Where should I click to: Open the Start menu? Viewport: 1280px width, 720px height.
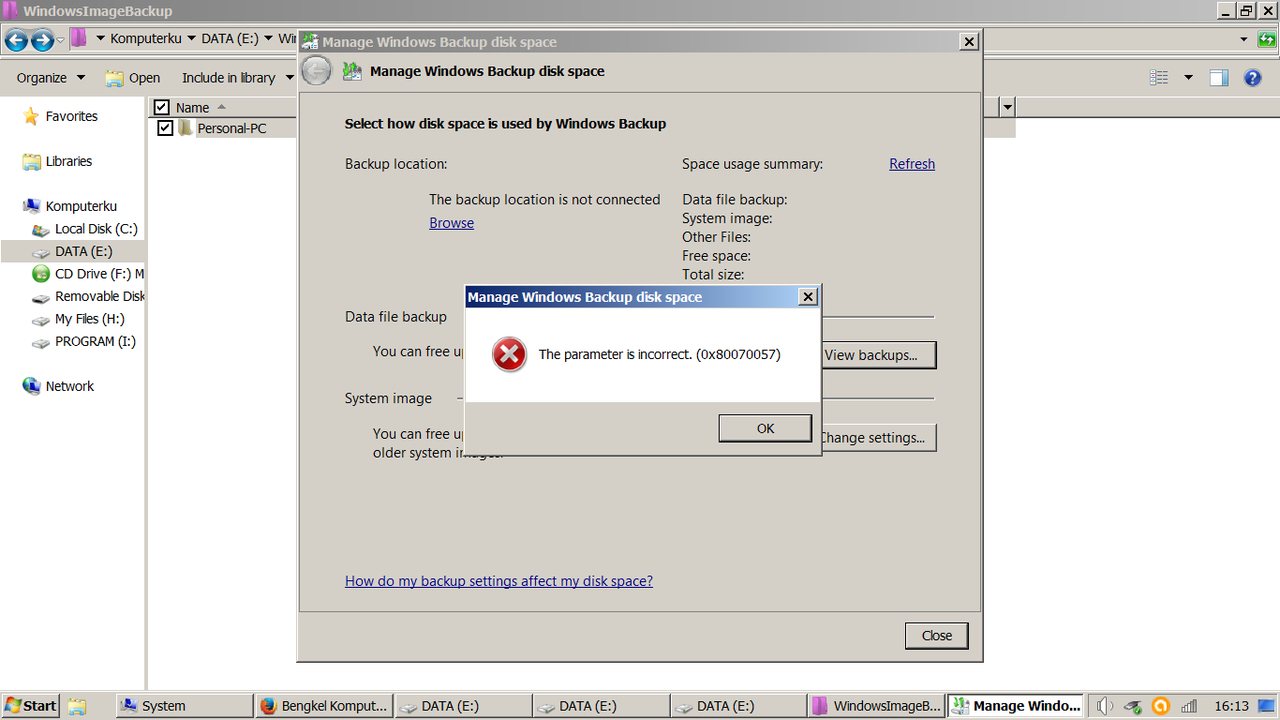(29, 705)
